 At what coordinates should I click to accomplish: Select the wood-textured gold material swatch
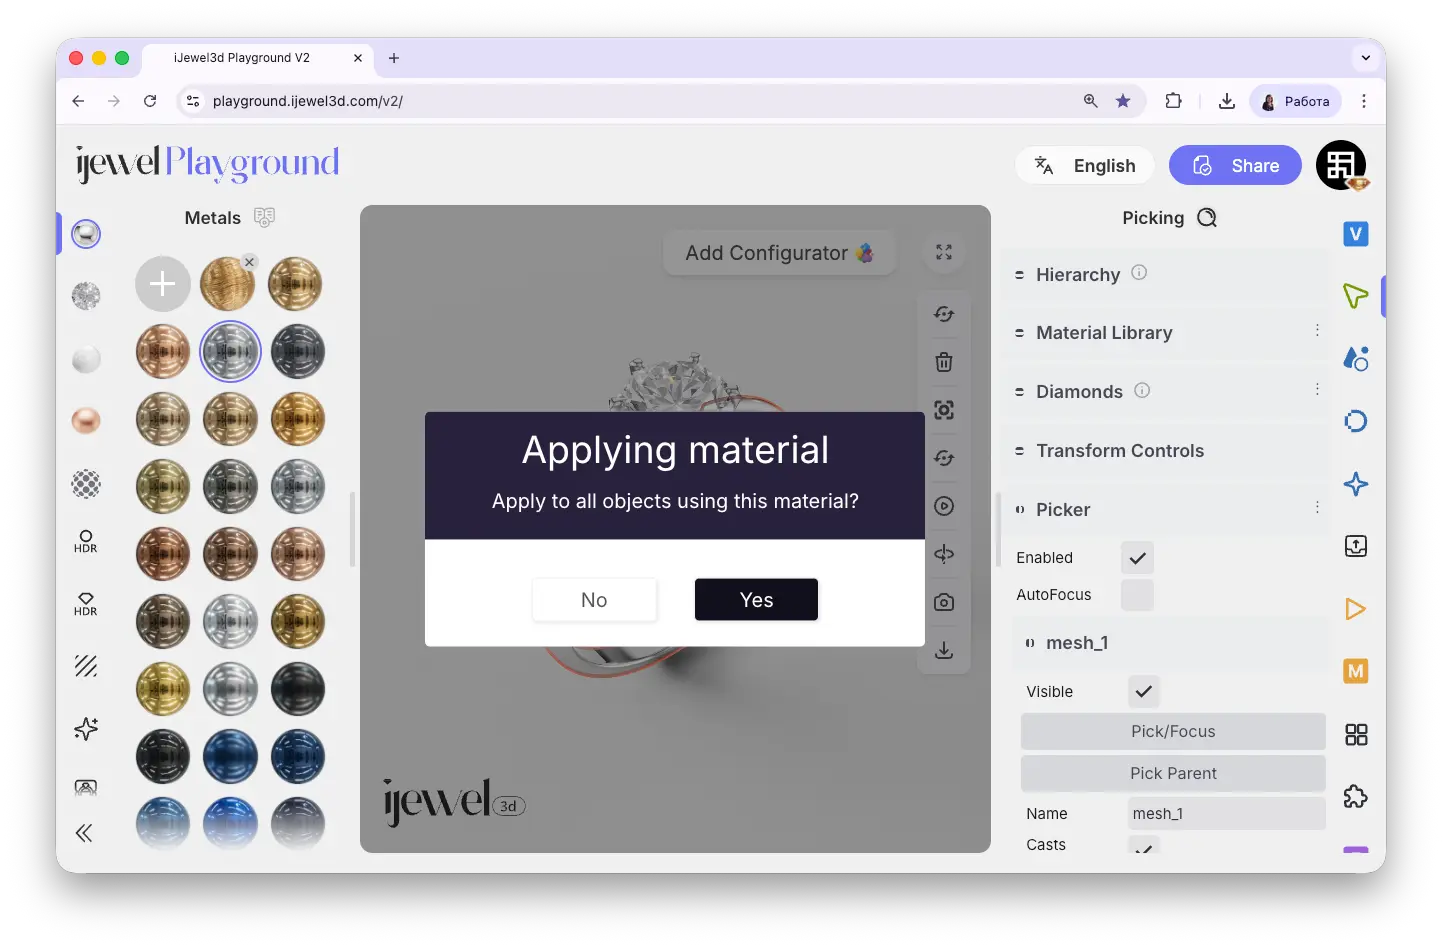[x=228, y=284]
